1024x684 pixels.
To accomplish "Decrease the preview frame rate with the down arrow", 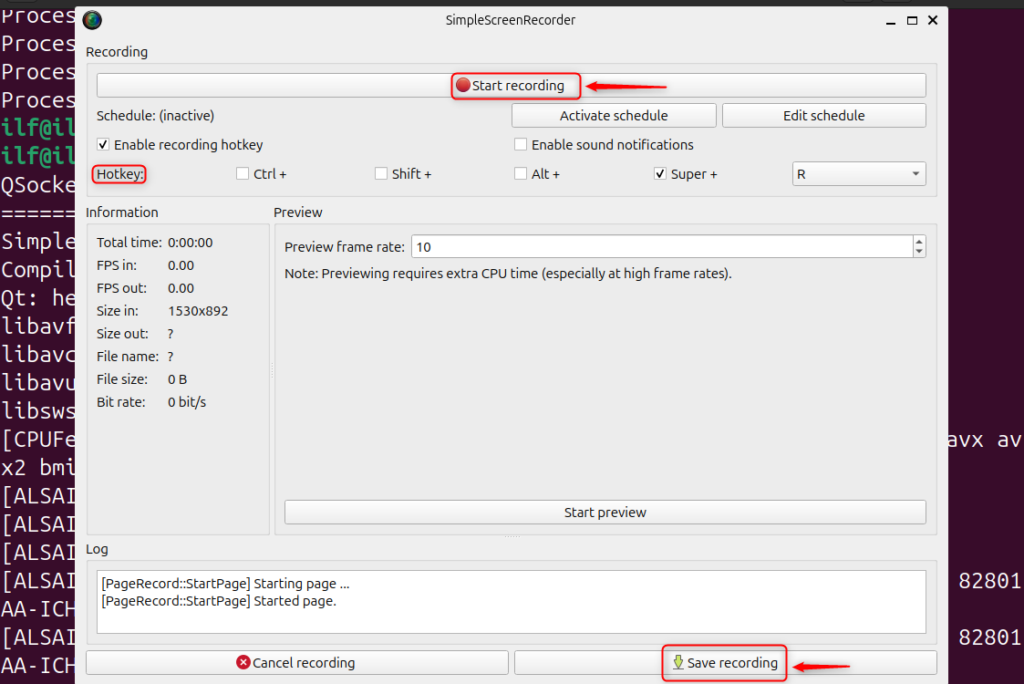I will (x=918, y=250).
